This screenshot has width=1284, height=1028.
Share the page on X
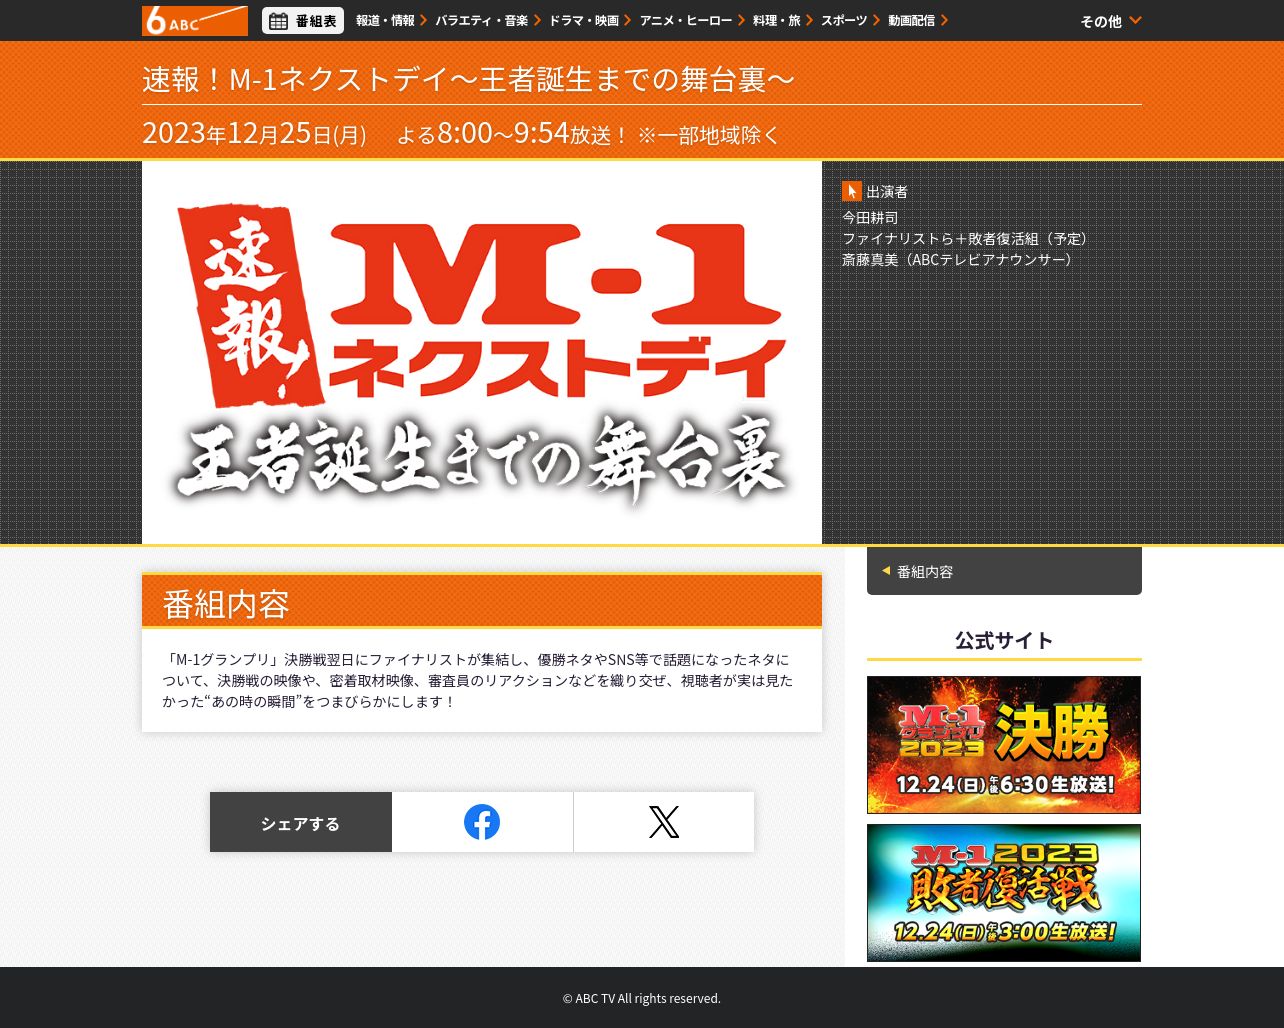[664, 822]
